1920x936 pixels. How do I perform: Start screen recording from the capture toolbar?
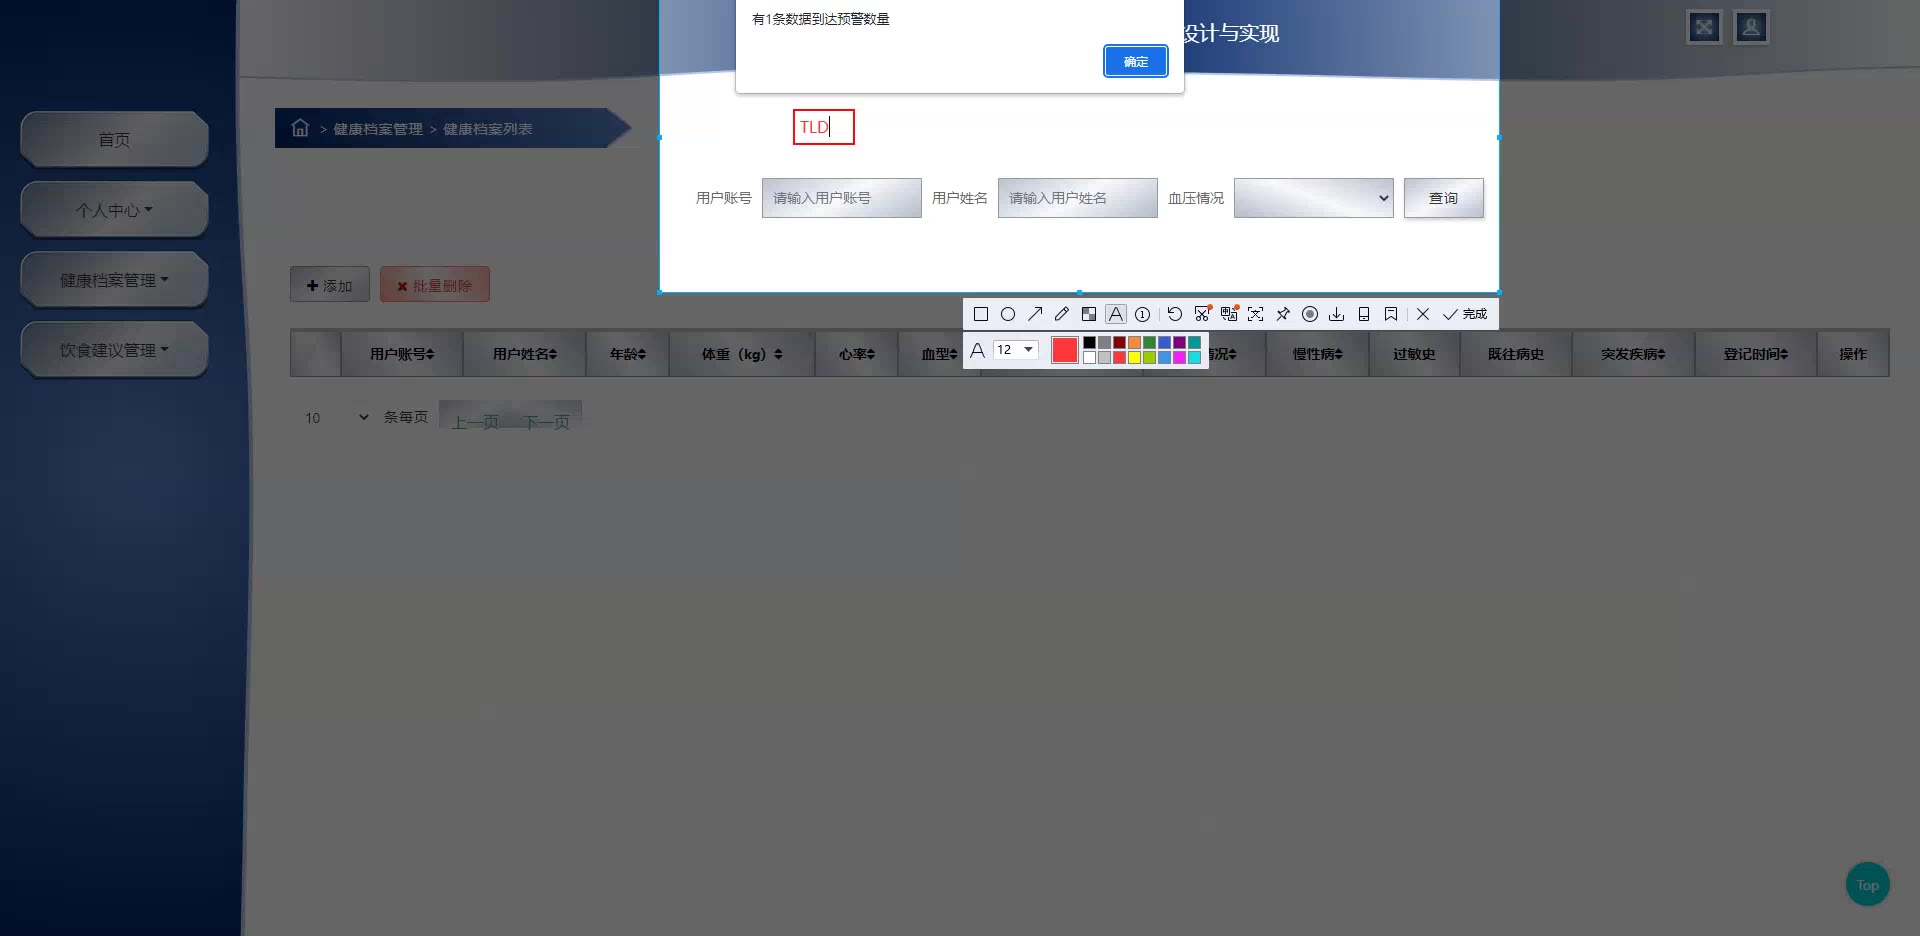coord(1310,314)
